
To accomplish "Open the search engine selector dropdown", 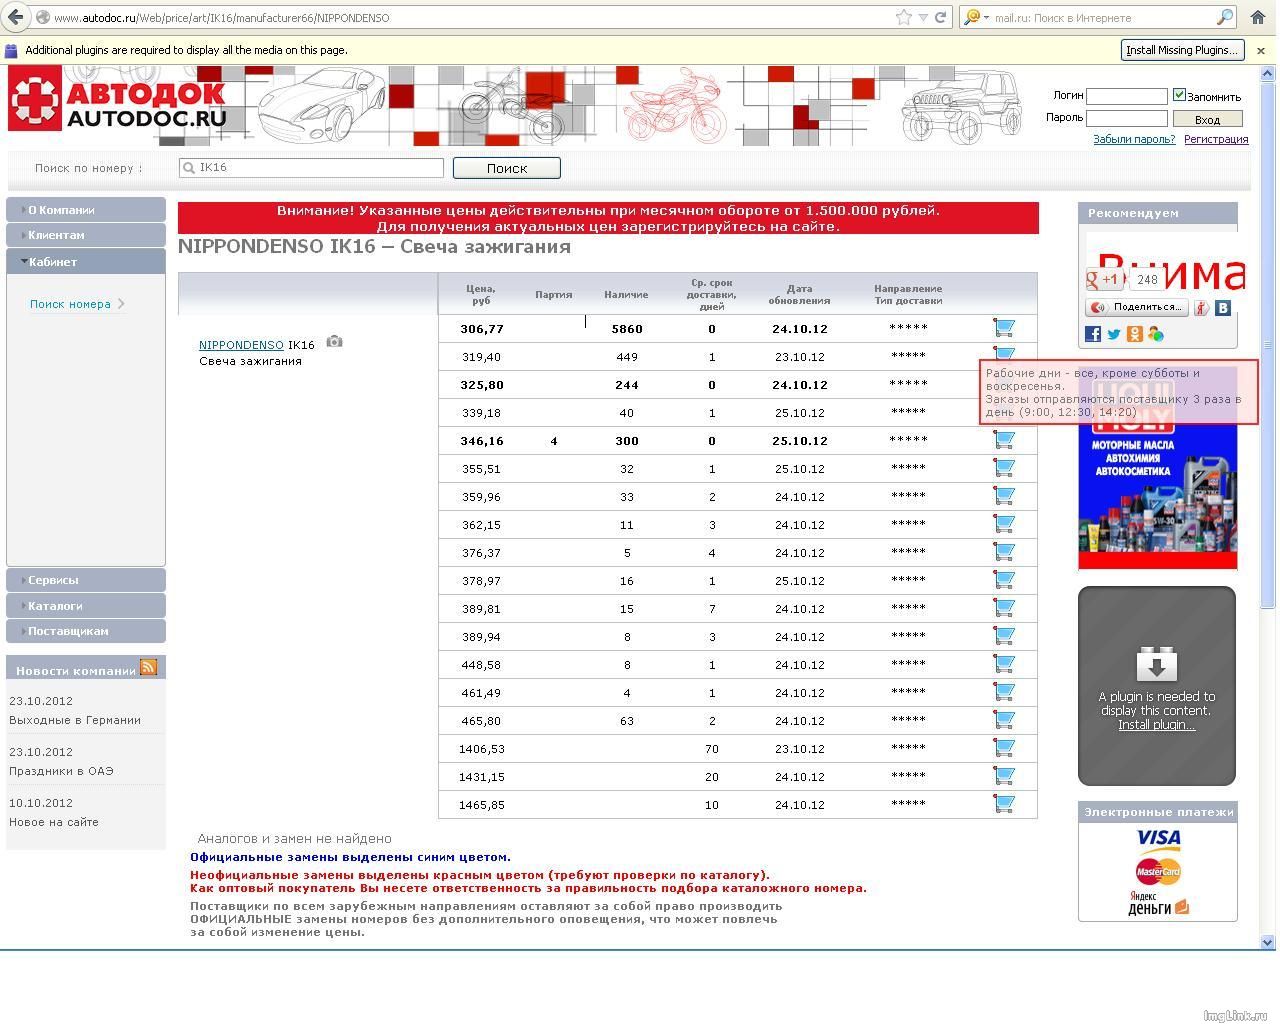I will pyautogui.click(x=975, y=17).
